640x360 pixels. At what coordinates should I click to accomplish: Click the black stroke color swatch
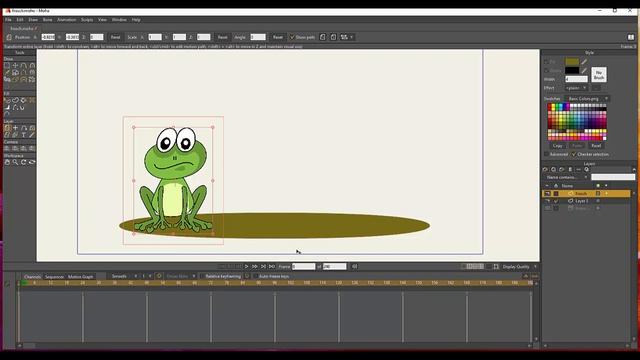tap(572, 71)
